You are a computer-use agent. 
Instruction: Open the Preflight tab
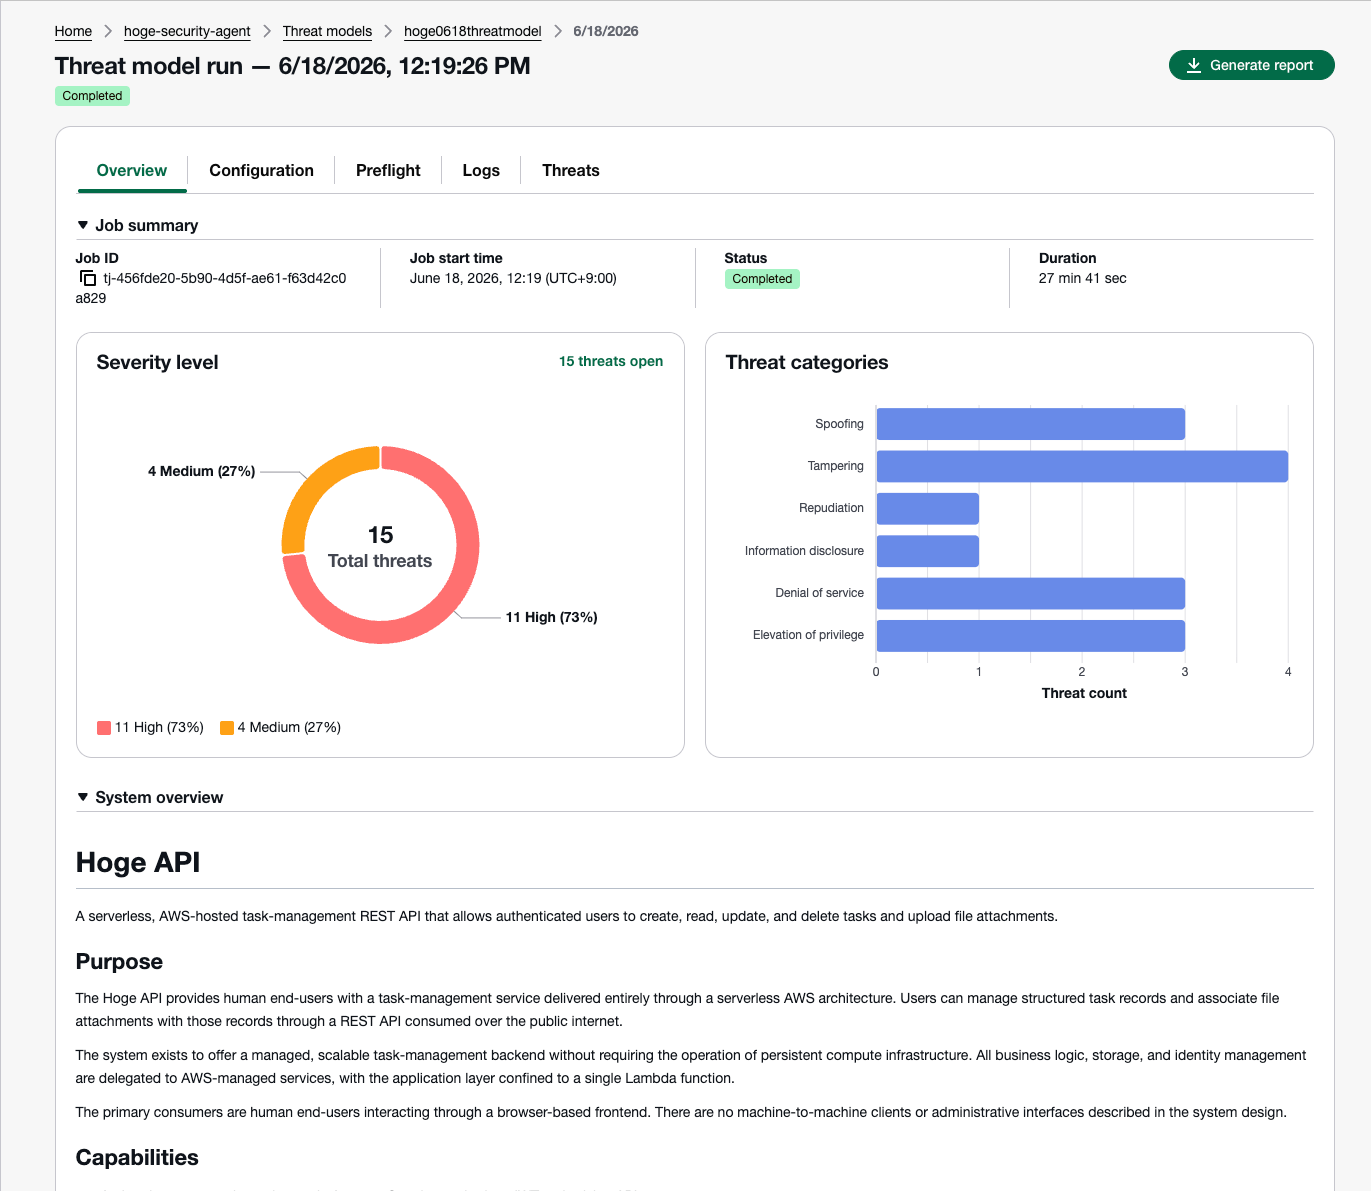point(388,170)
